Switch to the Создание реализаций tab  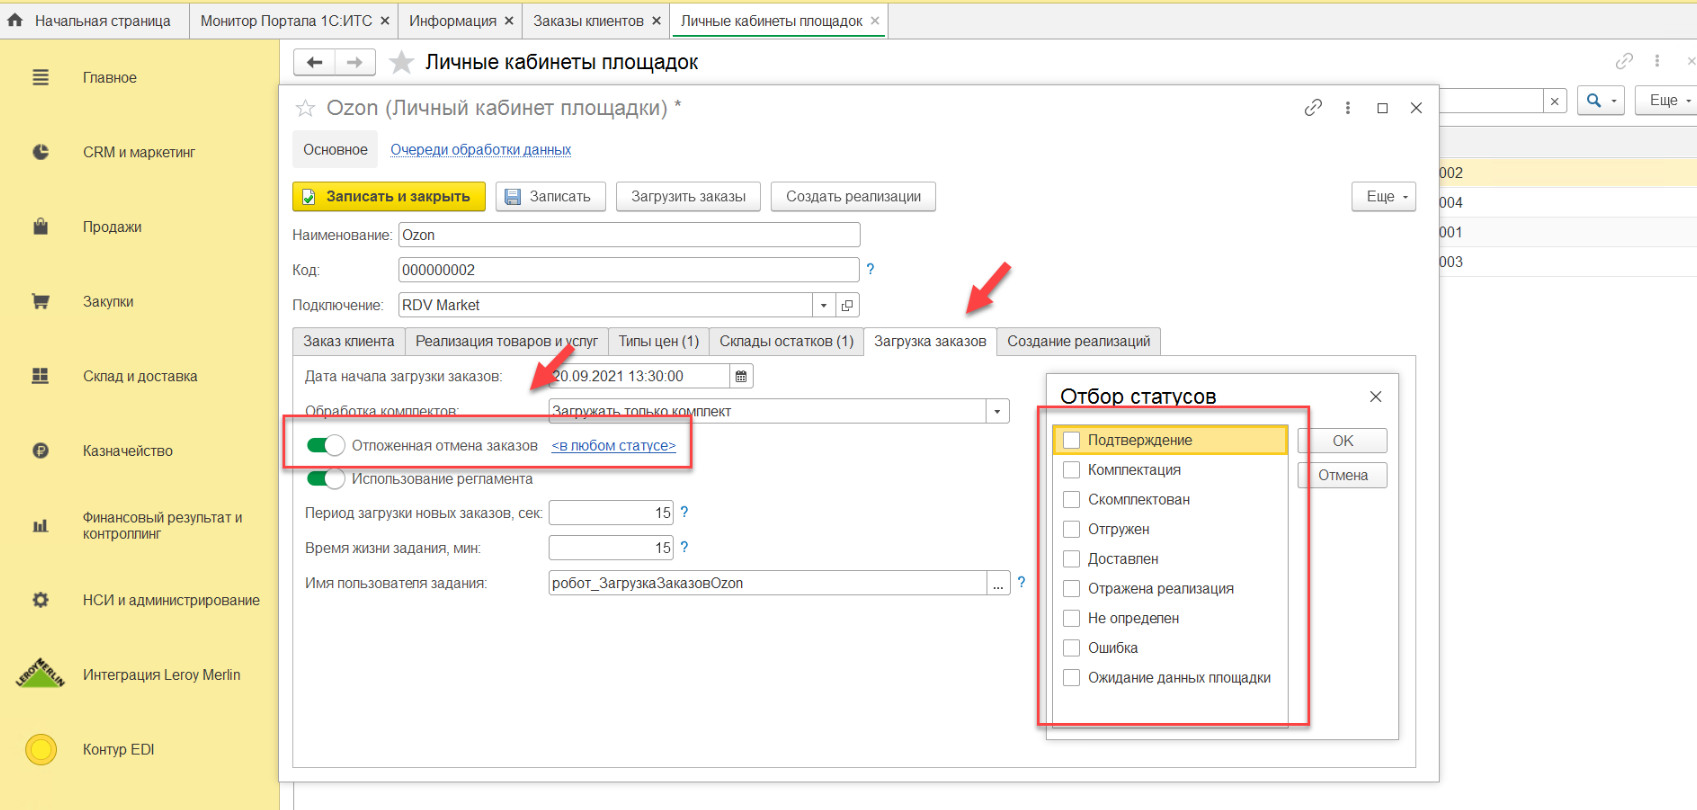1078,341
